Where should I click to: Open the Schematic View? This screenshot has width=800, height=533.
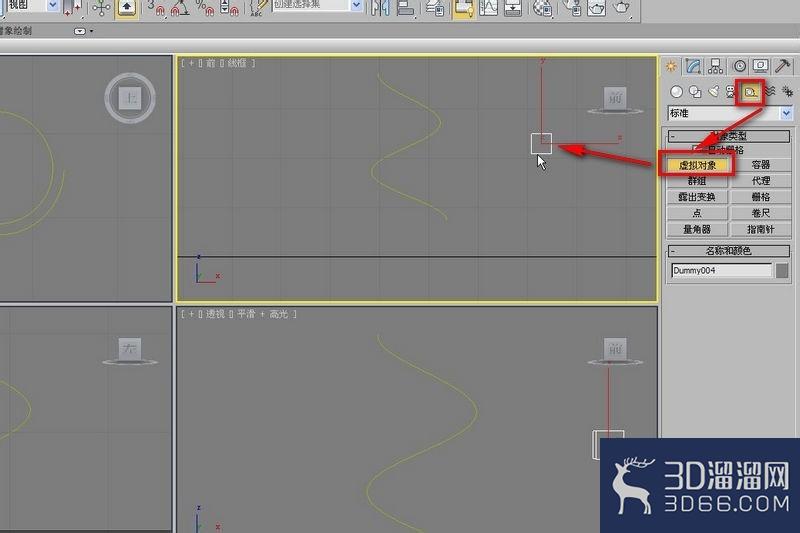pos(513,8)
